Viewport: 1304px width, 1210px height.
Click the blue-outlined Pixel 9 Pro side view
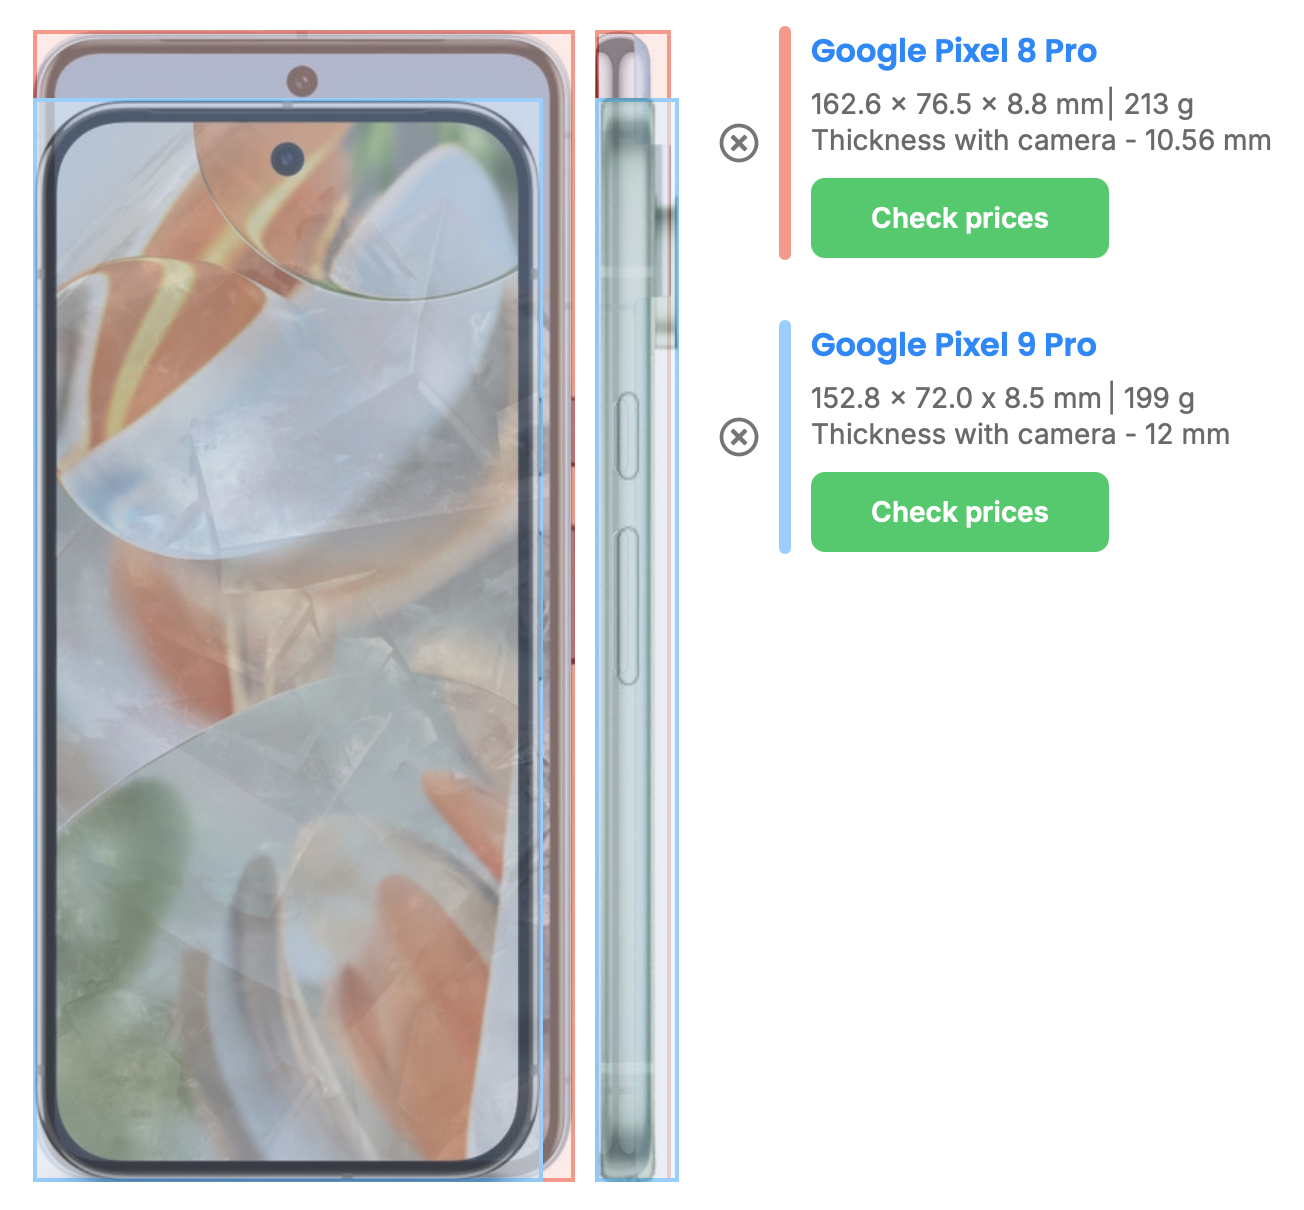[x=636, y=640]
